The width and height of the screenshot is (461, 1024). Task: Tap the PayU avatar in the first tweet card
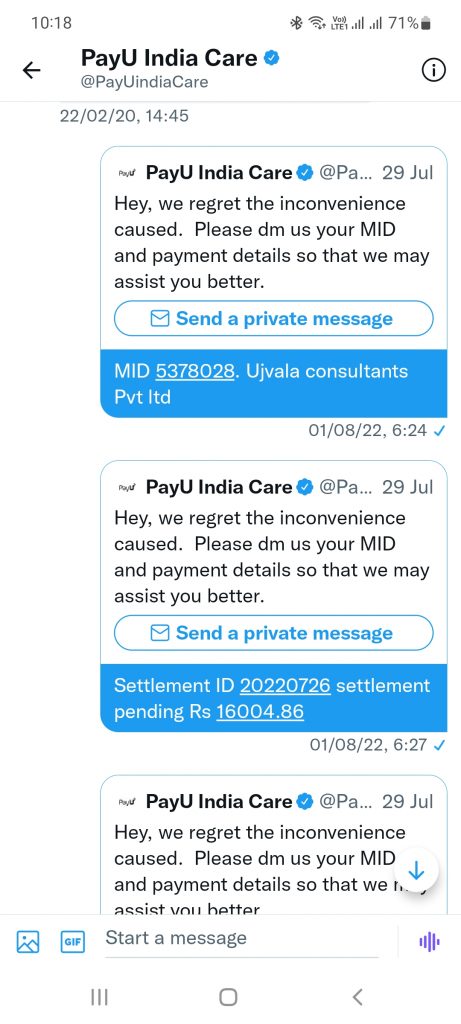pos(127,173)
